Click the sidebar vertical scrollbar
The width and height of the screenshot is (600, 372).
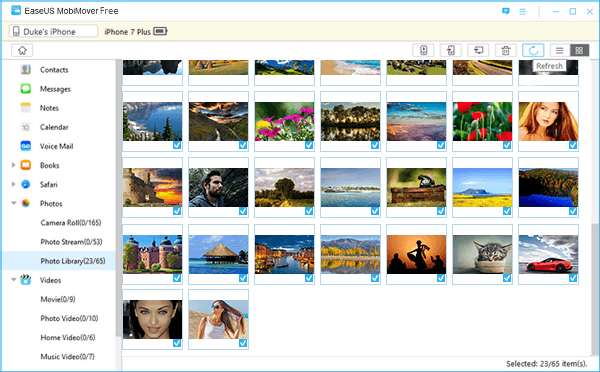point(119,199)
